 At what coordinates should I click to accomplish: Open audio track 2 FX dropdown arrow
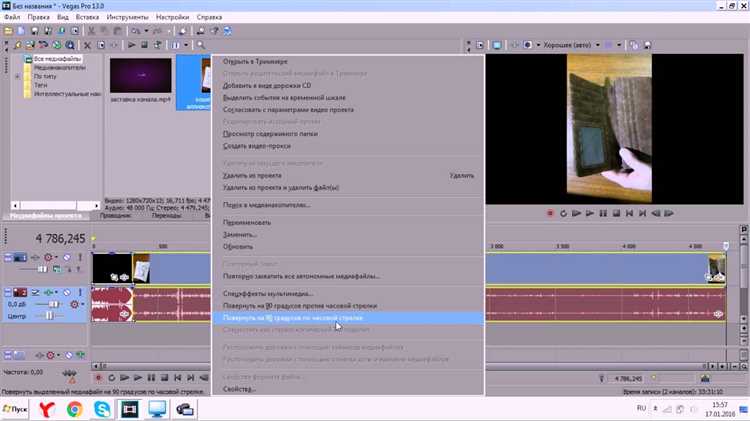pyautogui.click(x=55, y=292)
